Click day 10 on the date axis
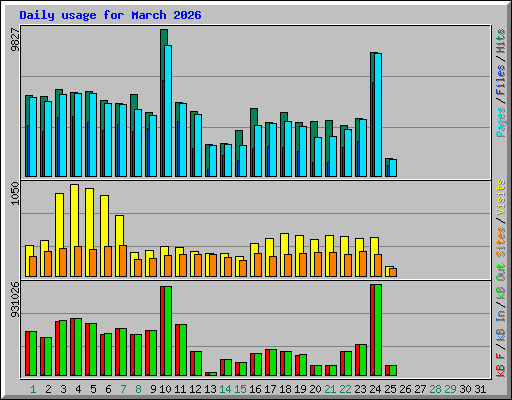The height and width of the screenshot is (400, 512). click(165, 389)
